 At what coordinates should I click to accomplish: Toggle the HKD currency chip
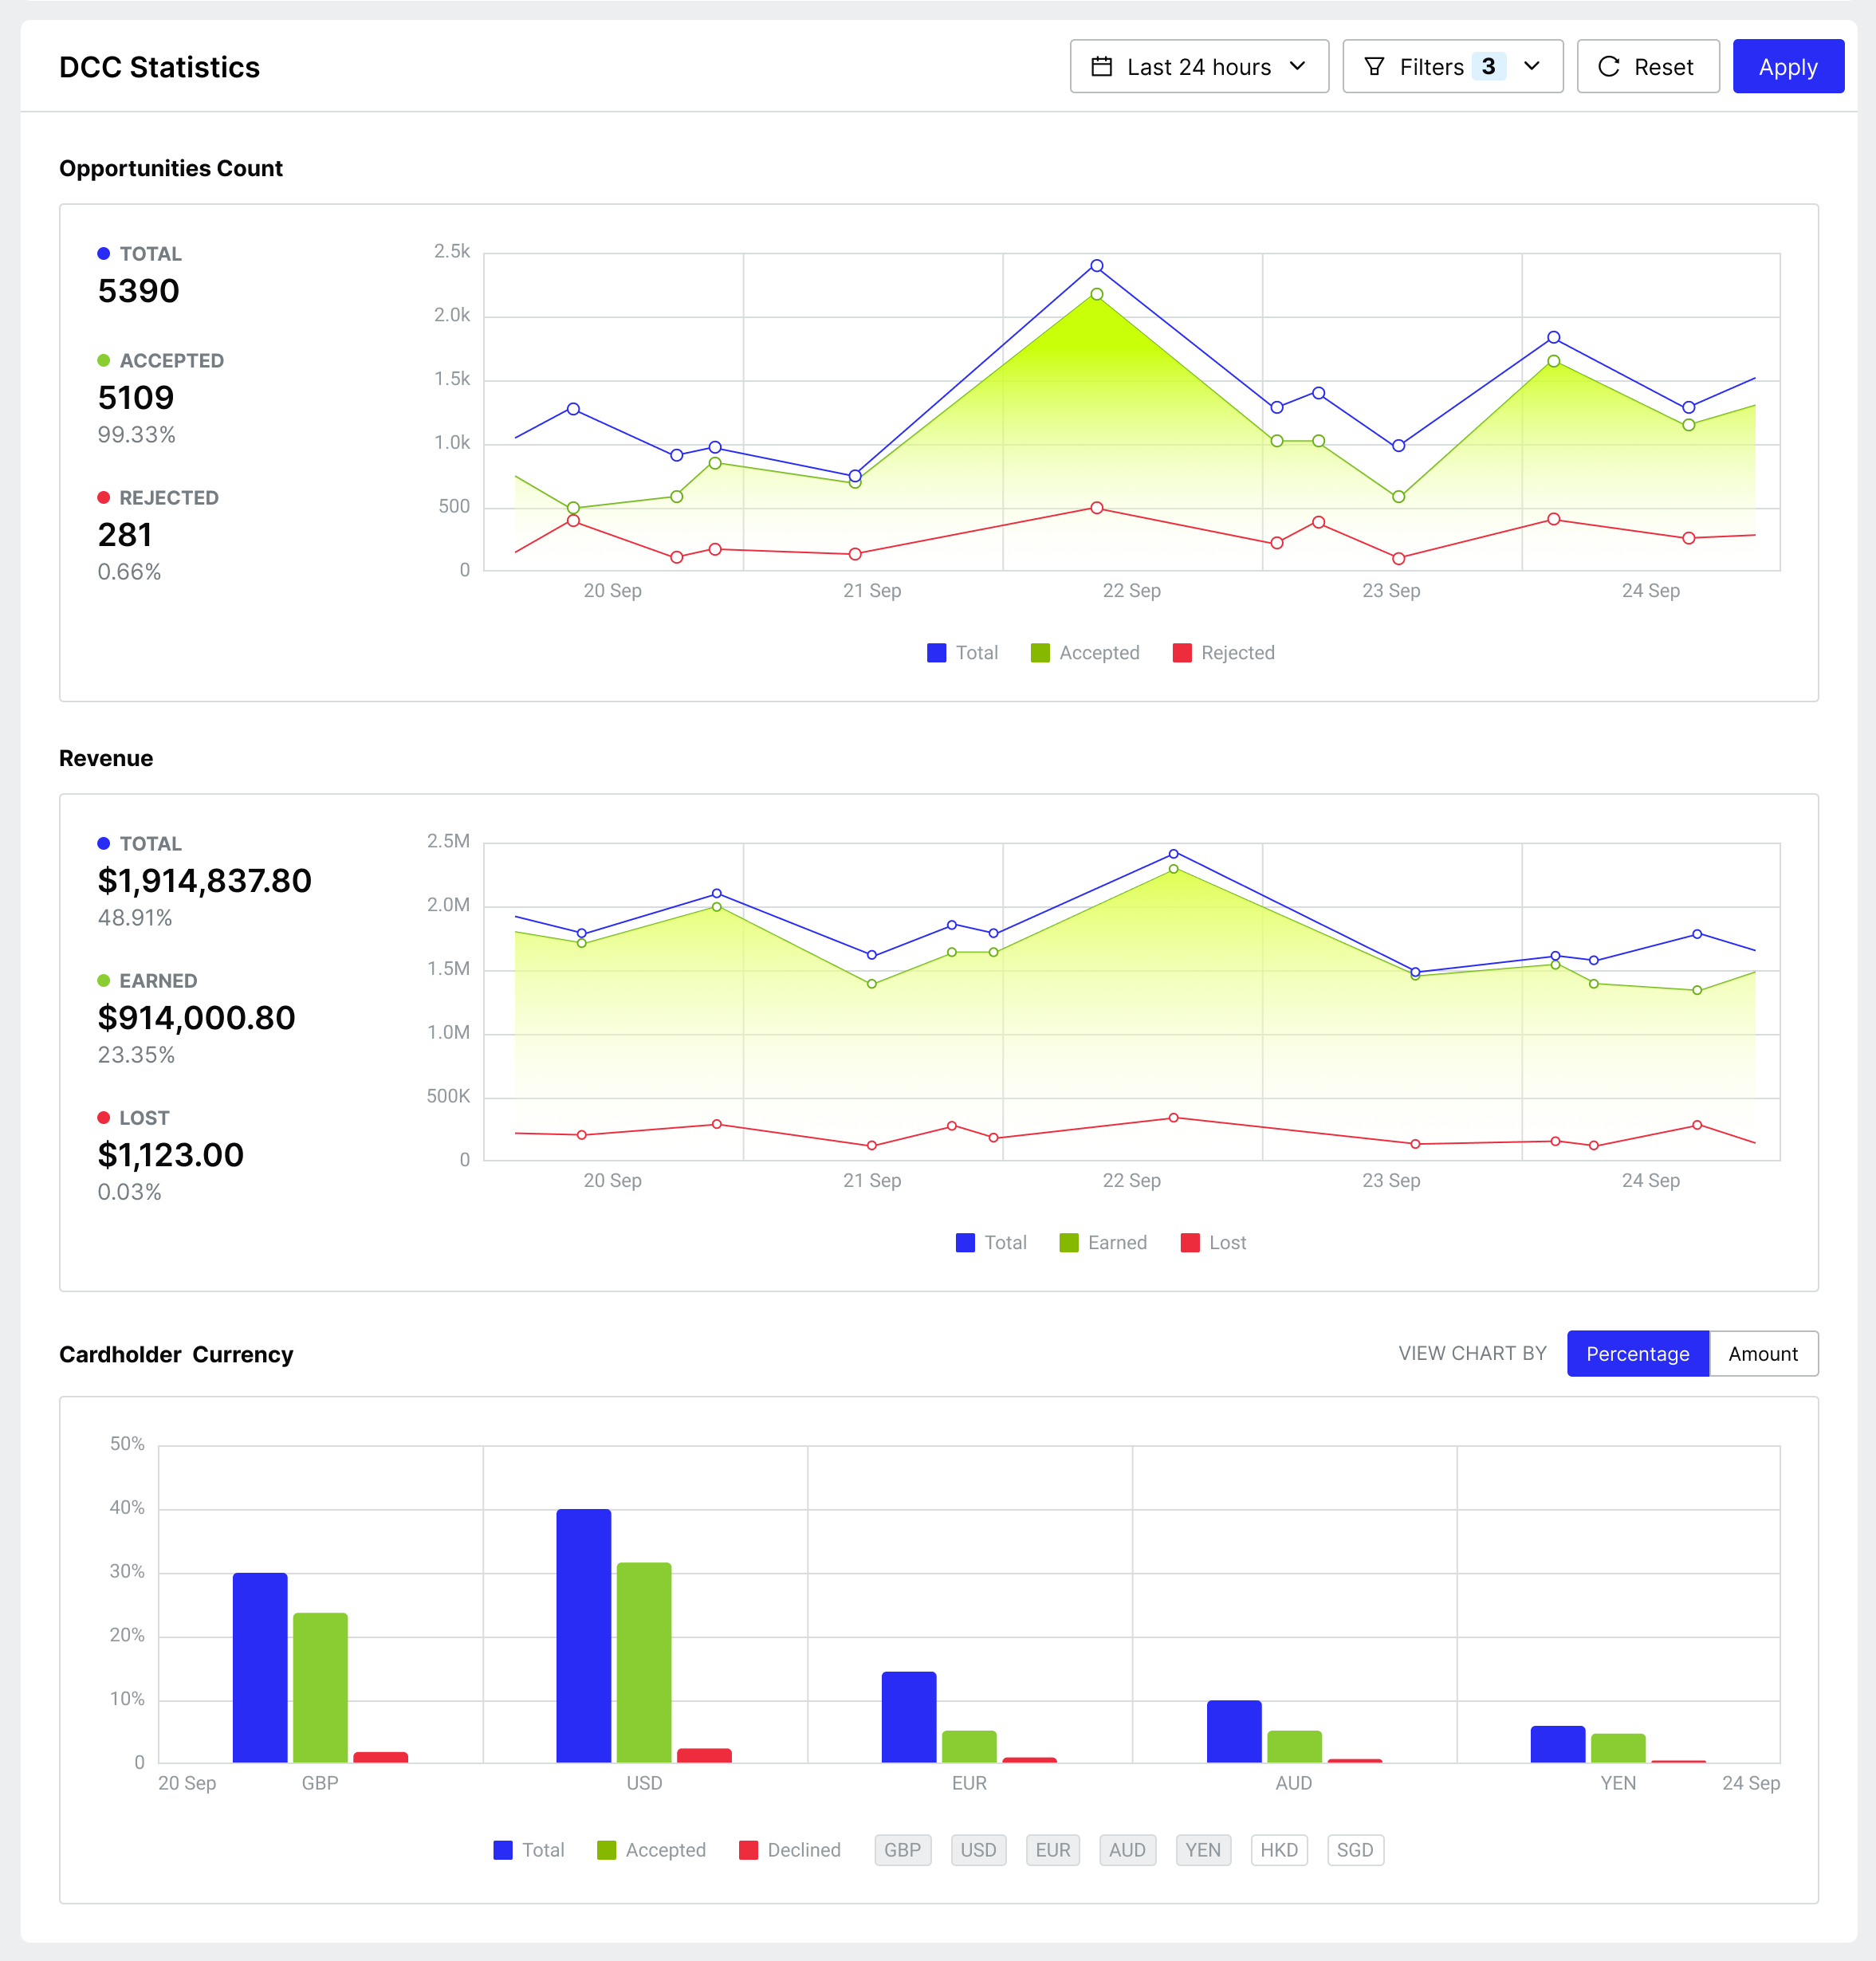pos(1278,1850)
